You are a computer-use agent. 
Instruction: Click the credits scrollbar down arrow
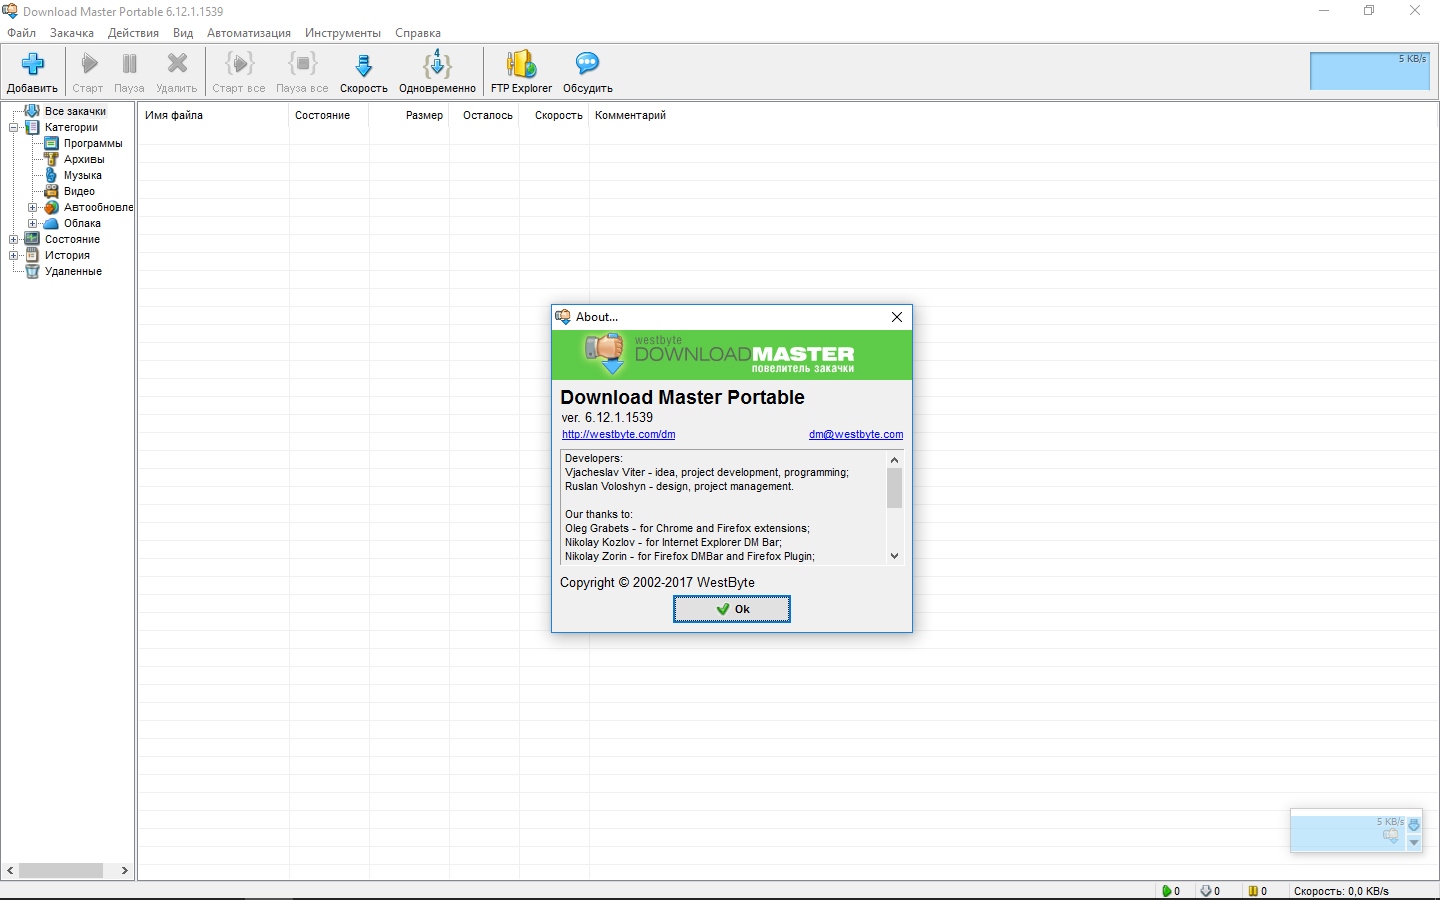(x=894, y=556)
